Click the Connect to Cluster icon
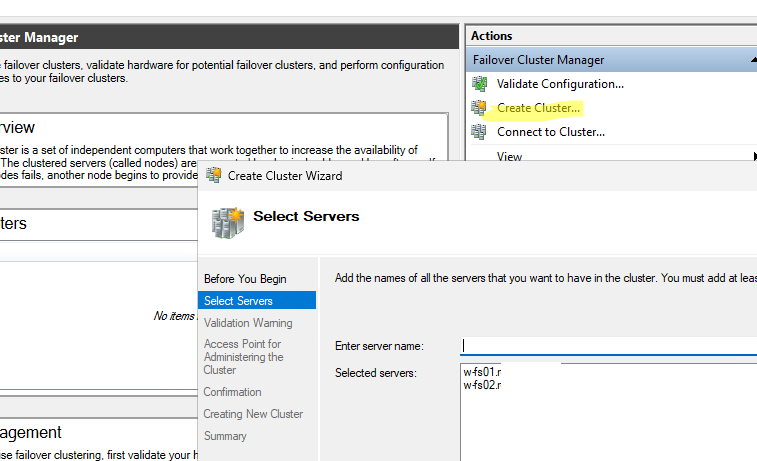This screenshot has height=461, width=757. point(479,132)
